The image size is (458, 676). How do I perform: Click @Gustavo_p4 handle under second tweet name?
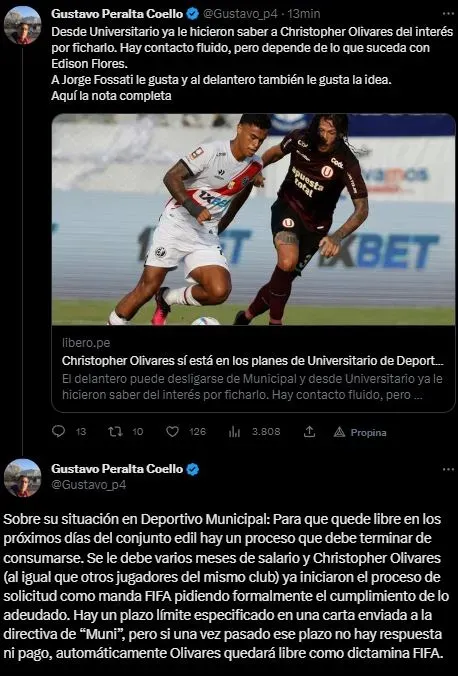click(x=89, y=485)
